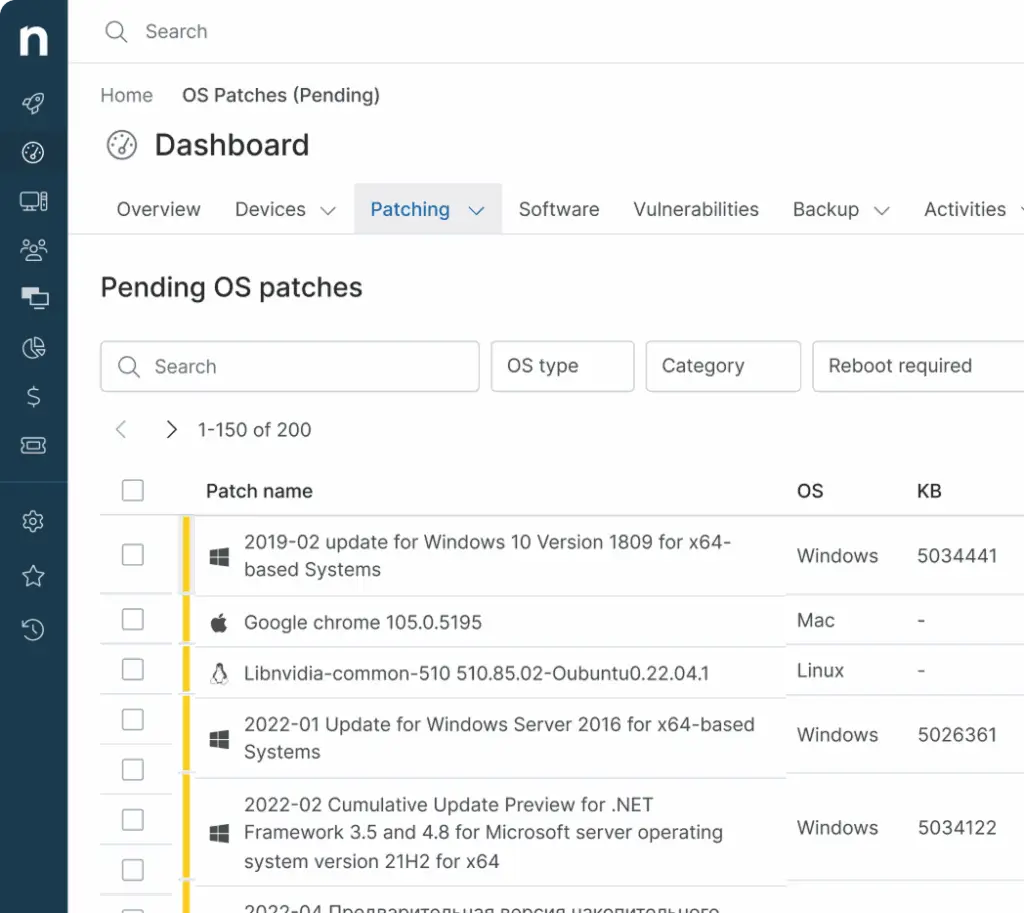Click the magnifier icon in patch search field

[x=129, y=366]
